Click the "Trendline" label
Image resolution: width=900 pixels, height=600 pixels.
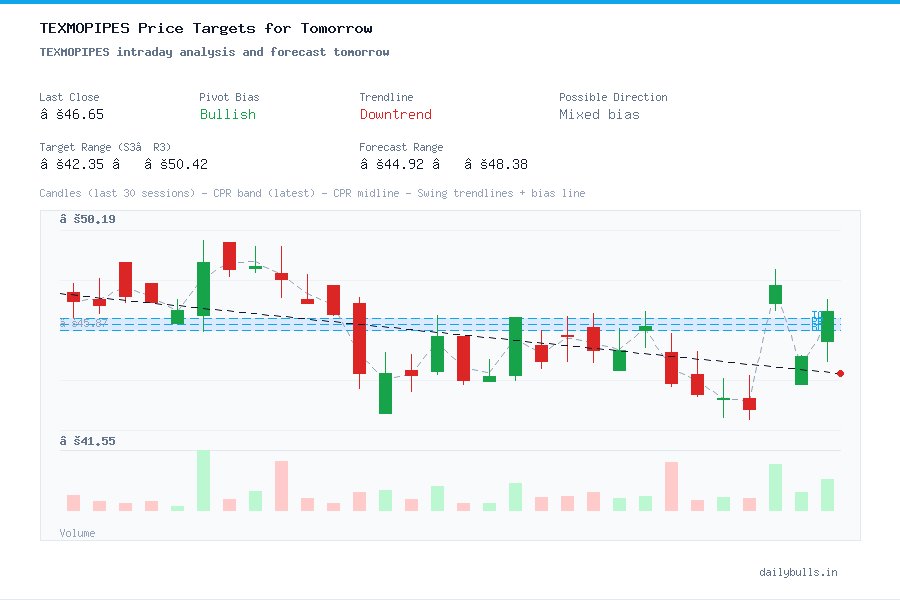pos(386,97)
